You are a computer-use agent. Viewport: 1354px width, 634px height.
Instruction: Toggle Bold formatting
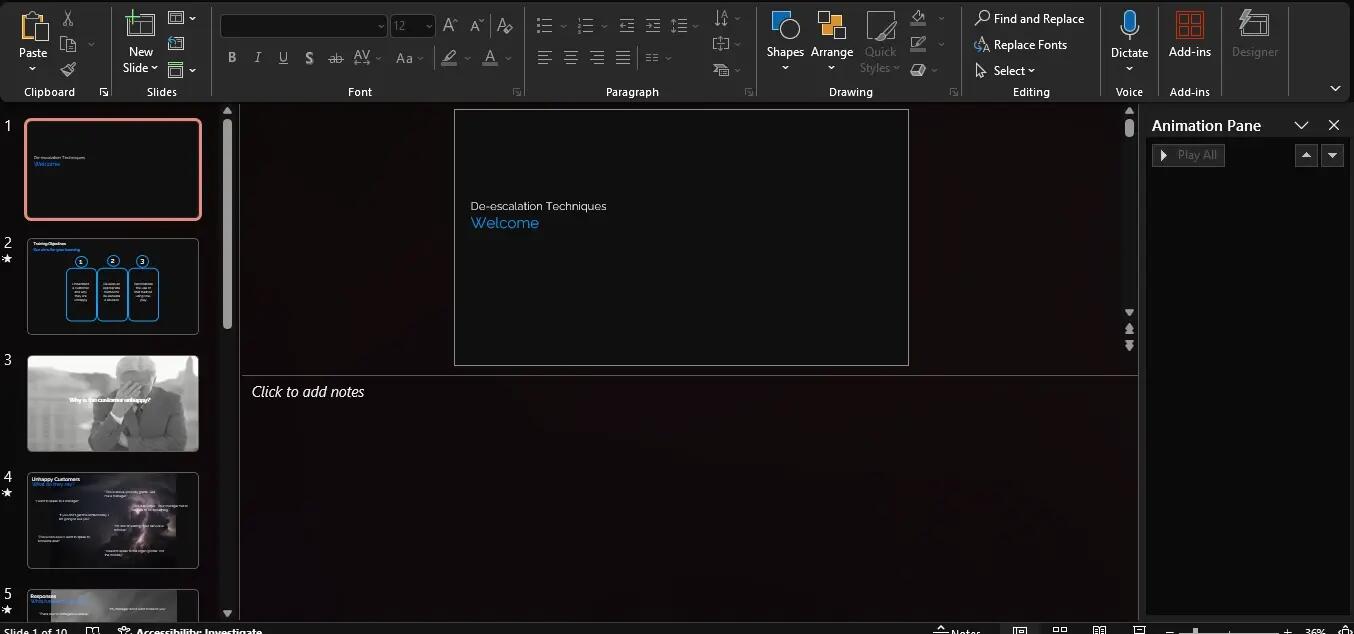click(232, 58)
